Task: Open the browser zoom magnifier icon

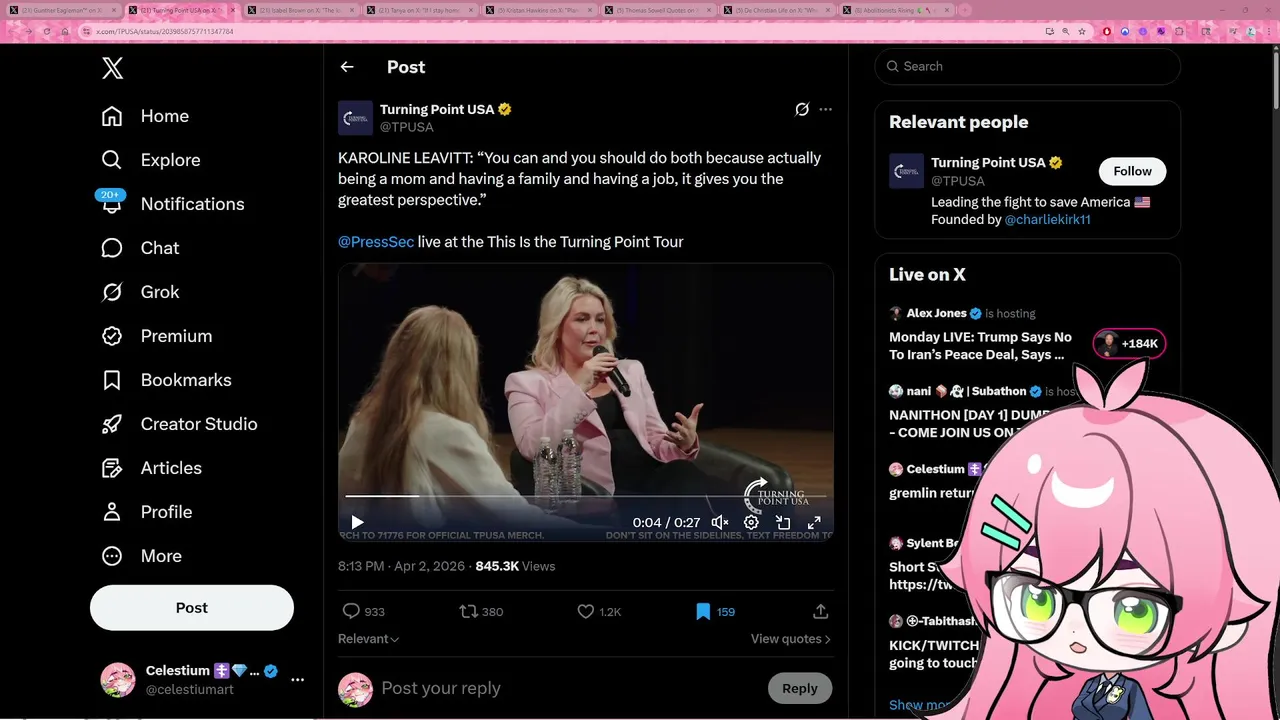Action: point(1066,31)
